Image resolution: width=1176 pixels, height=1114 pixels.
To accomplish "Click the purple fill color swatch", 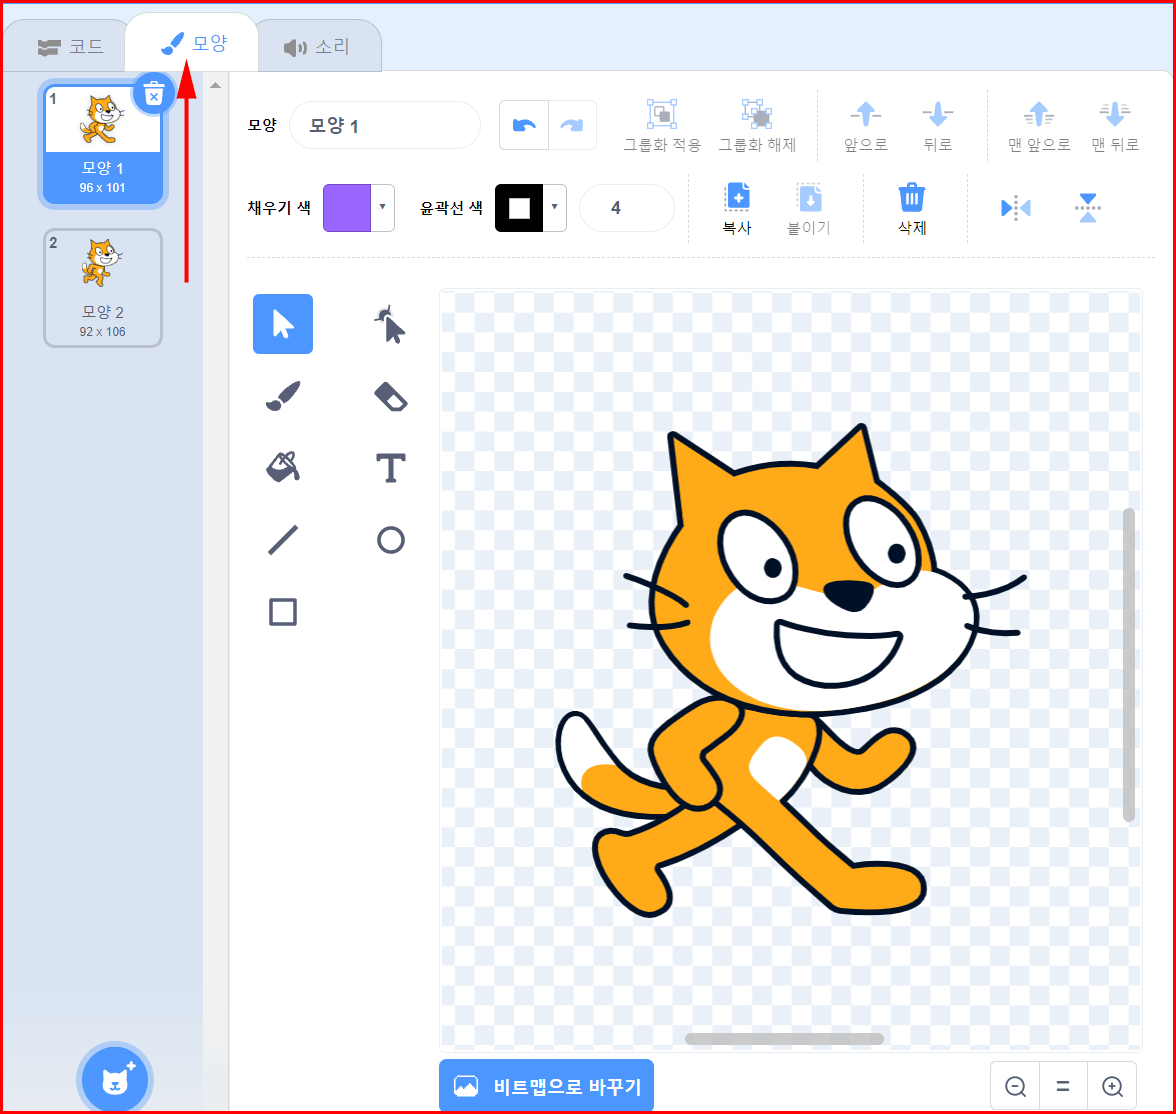I will [x=346, y=208].
